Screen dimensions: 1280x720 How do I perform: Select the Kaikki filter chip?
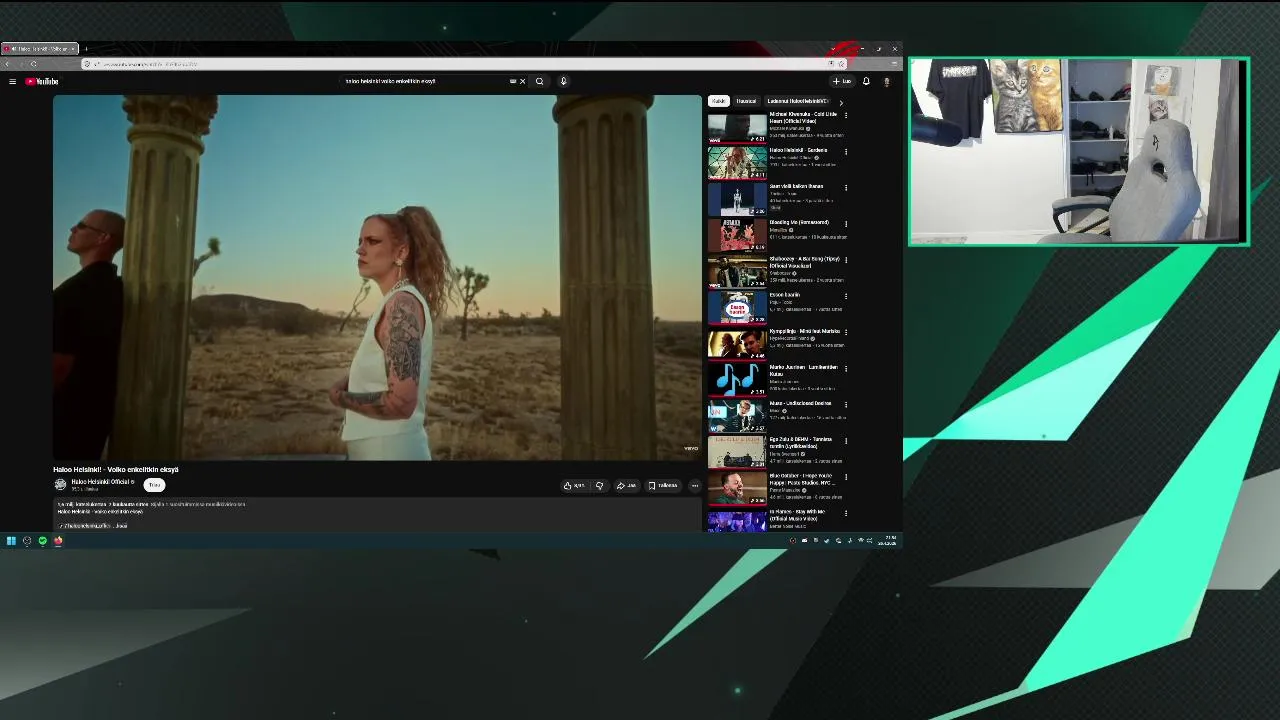click(x=718, y=101)
